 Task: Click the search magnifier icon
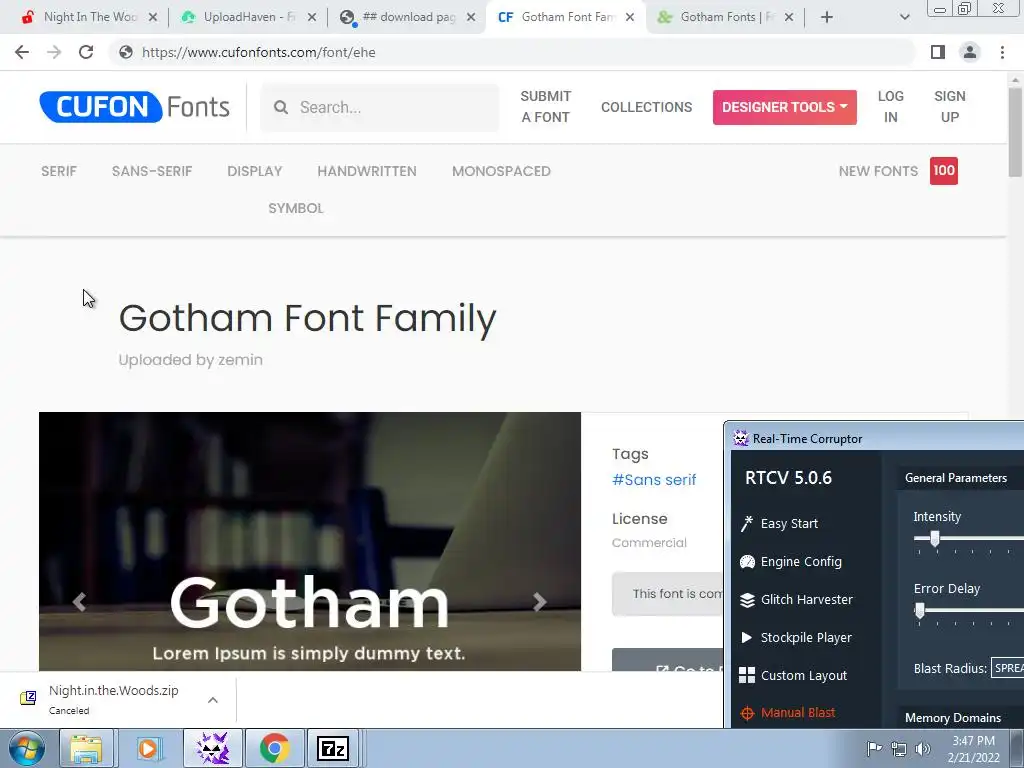pos(281,107)
